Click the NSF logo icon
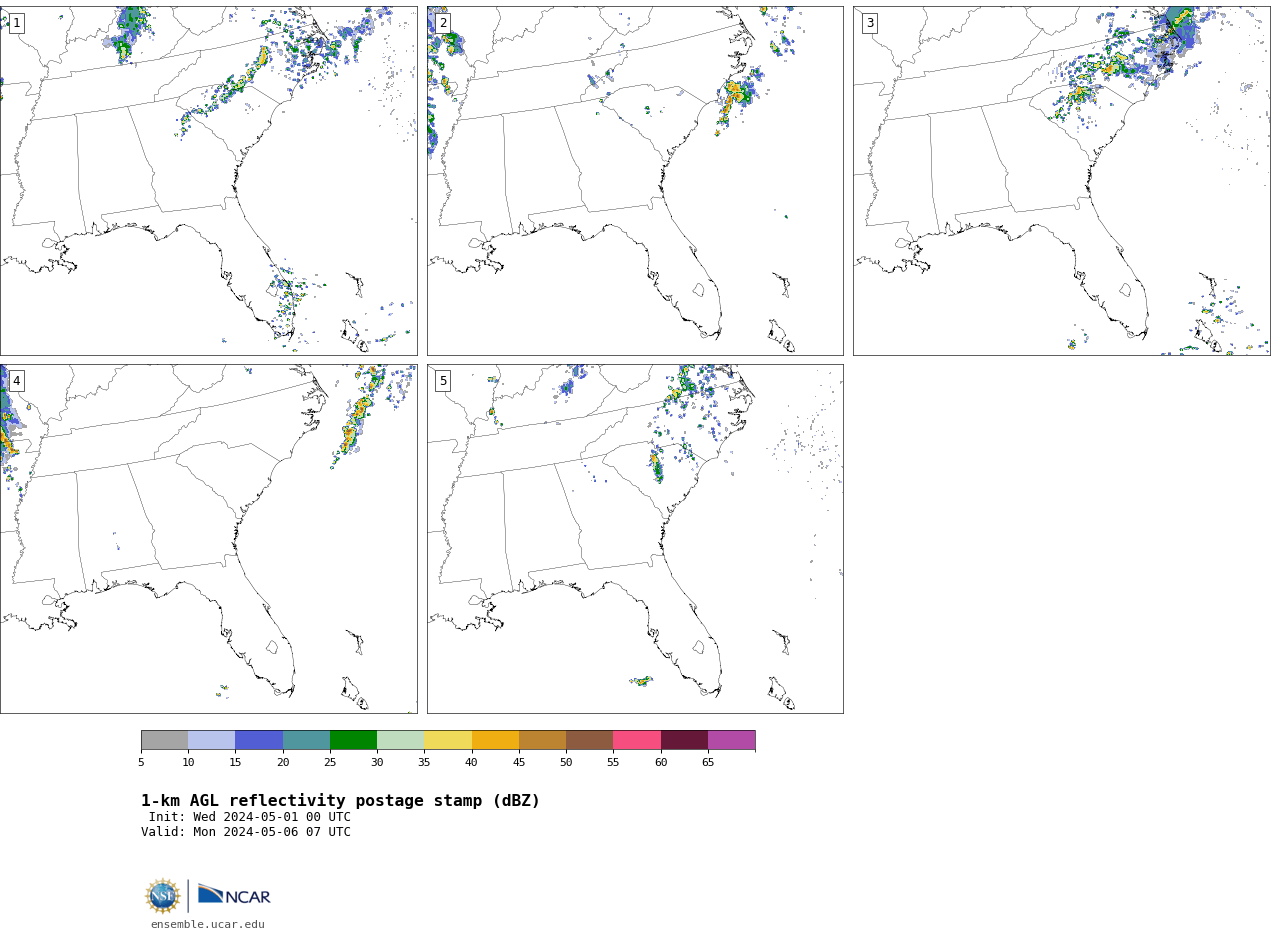Screen dimensions: 1280x936 tap(163, 896)
